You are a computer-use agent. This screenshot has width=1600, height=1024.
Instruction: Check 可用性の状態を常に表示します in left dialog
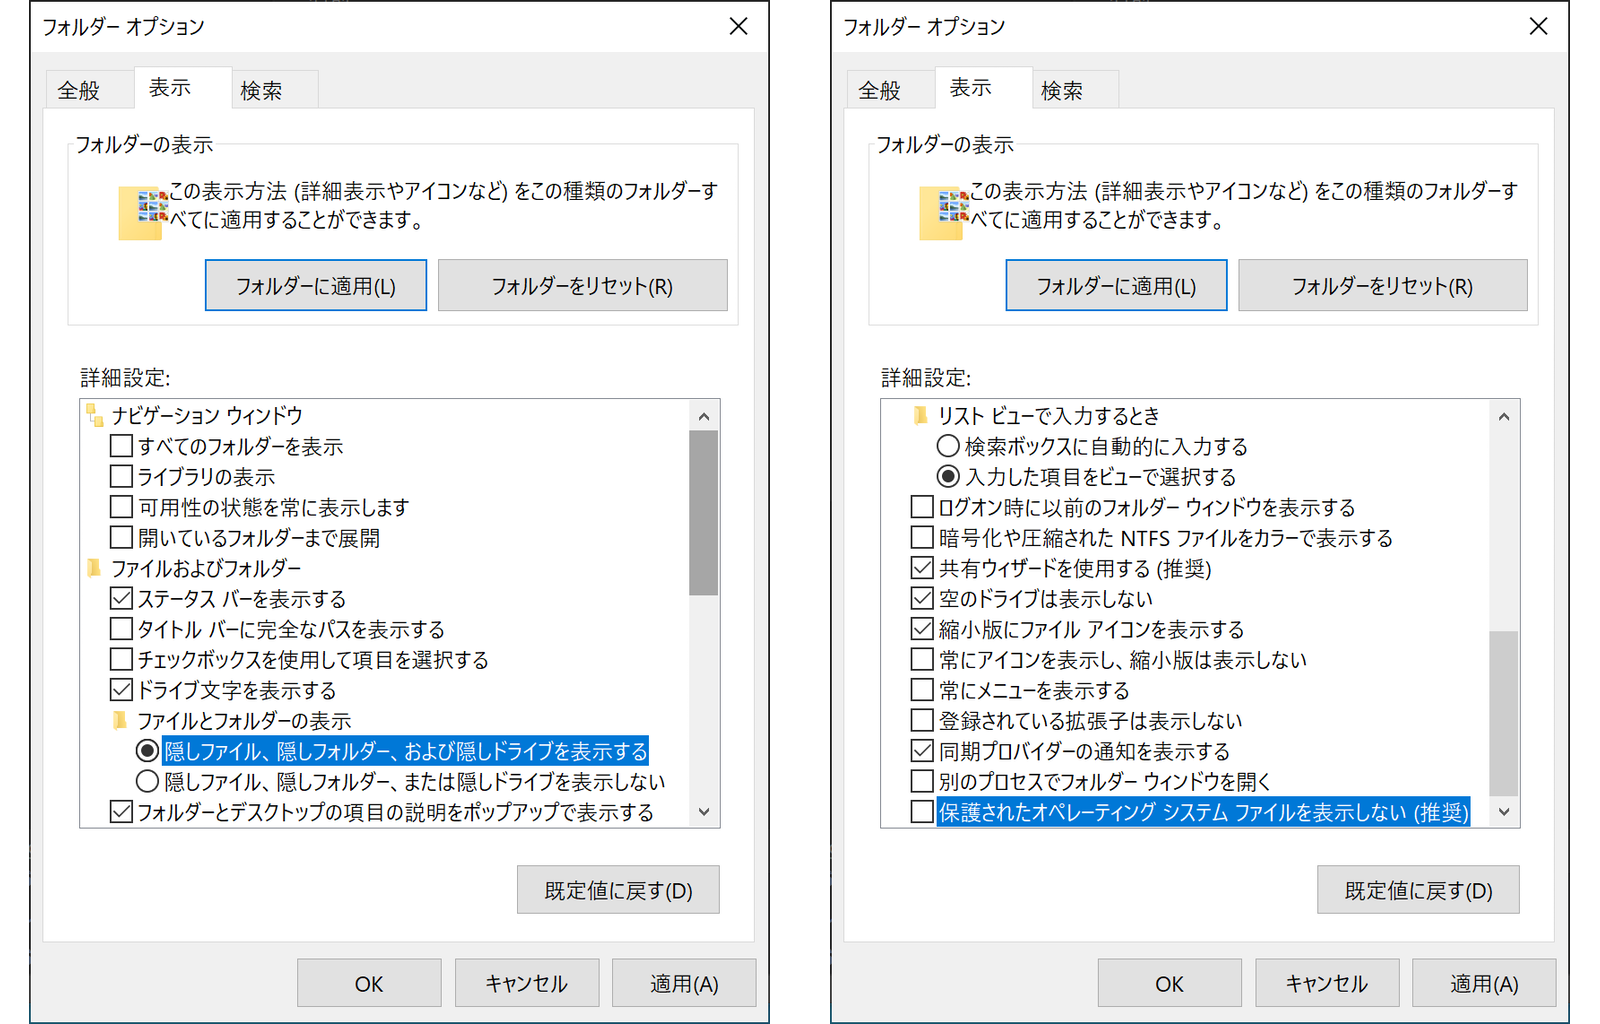pyautogui.click(x=121, y=507)
